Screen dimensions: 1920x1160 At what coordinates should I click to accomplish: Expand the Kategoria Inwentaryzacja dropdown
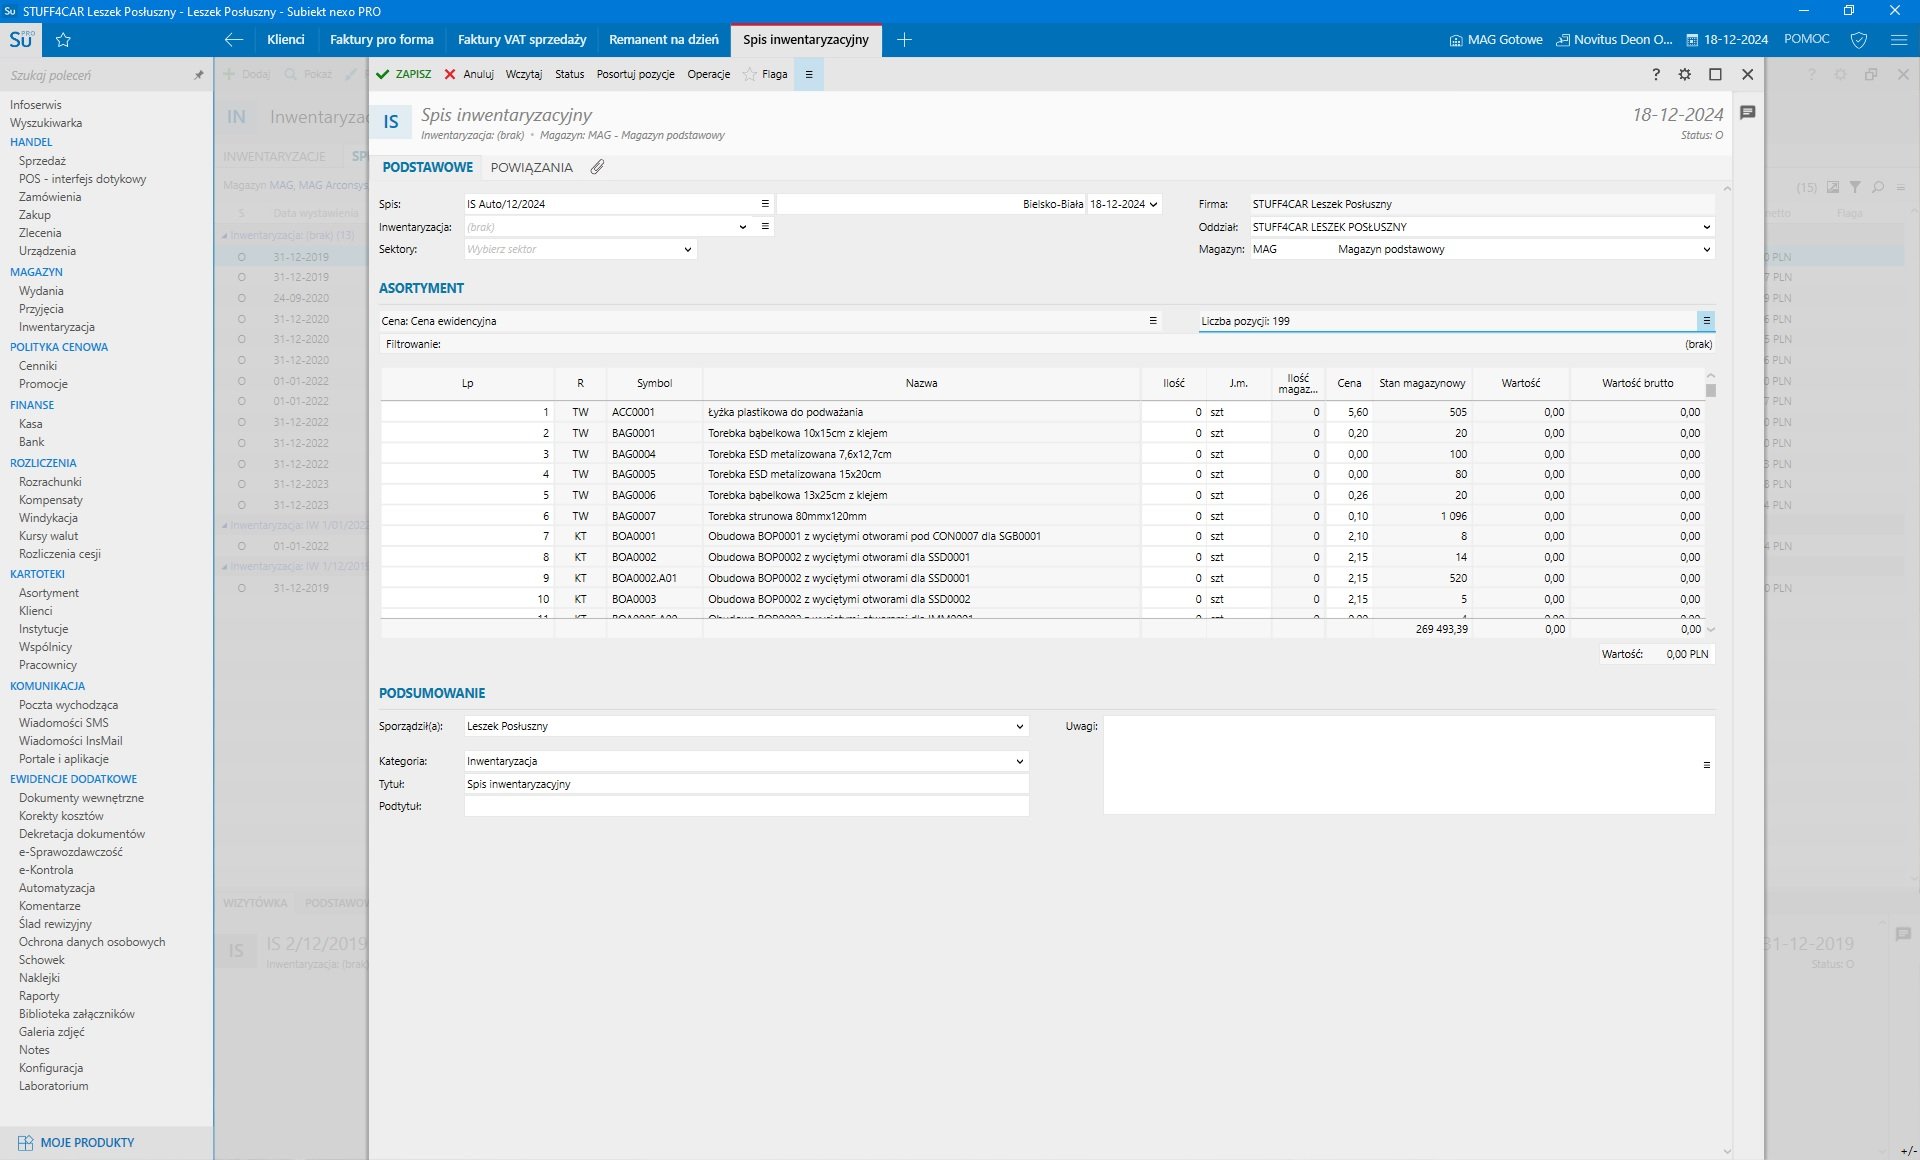click(x=1019, y=762)
